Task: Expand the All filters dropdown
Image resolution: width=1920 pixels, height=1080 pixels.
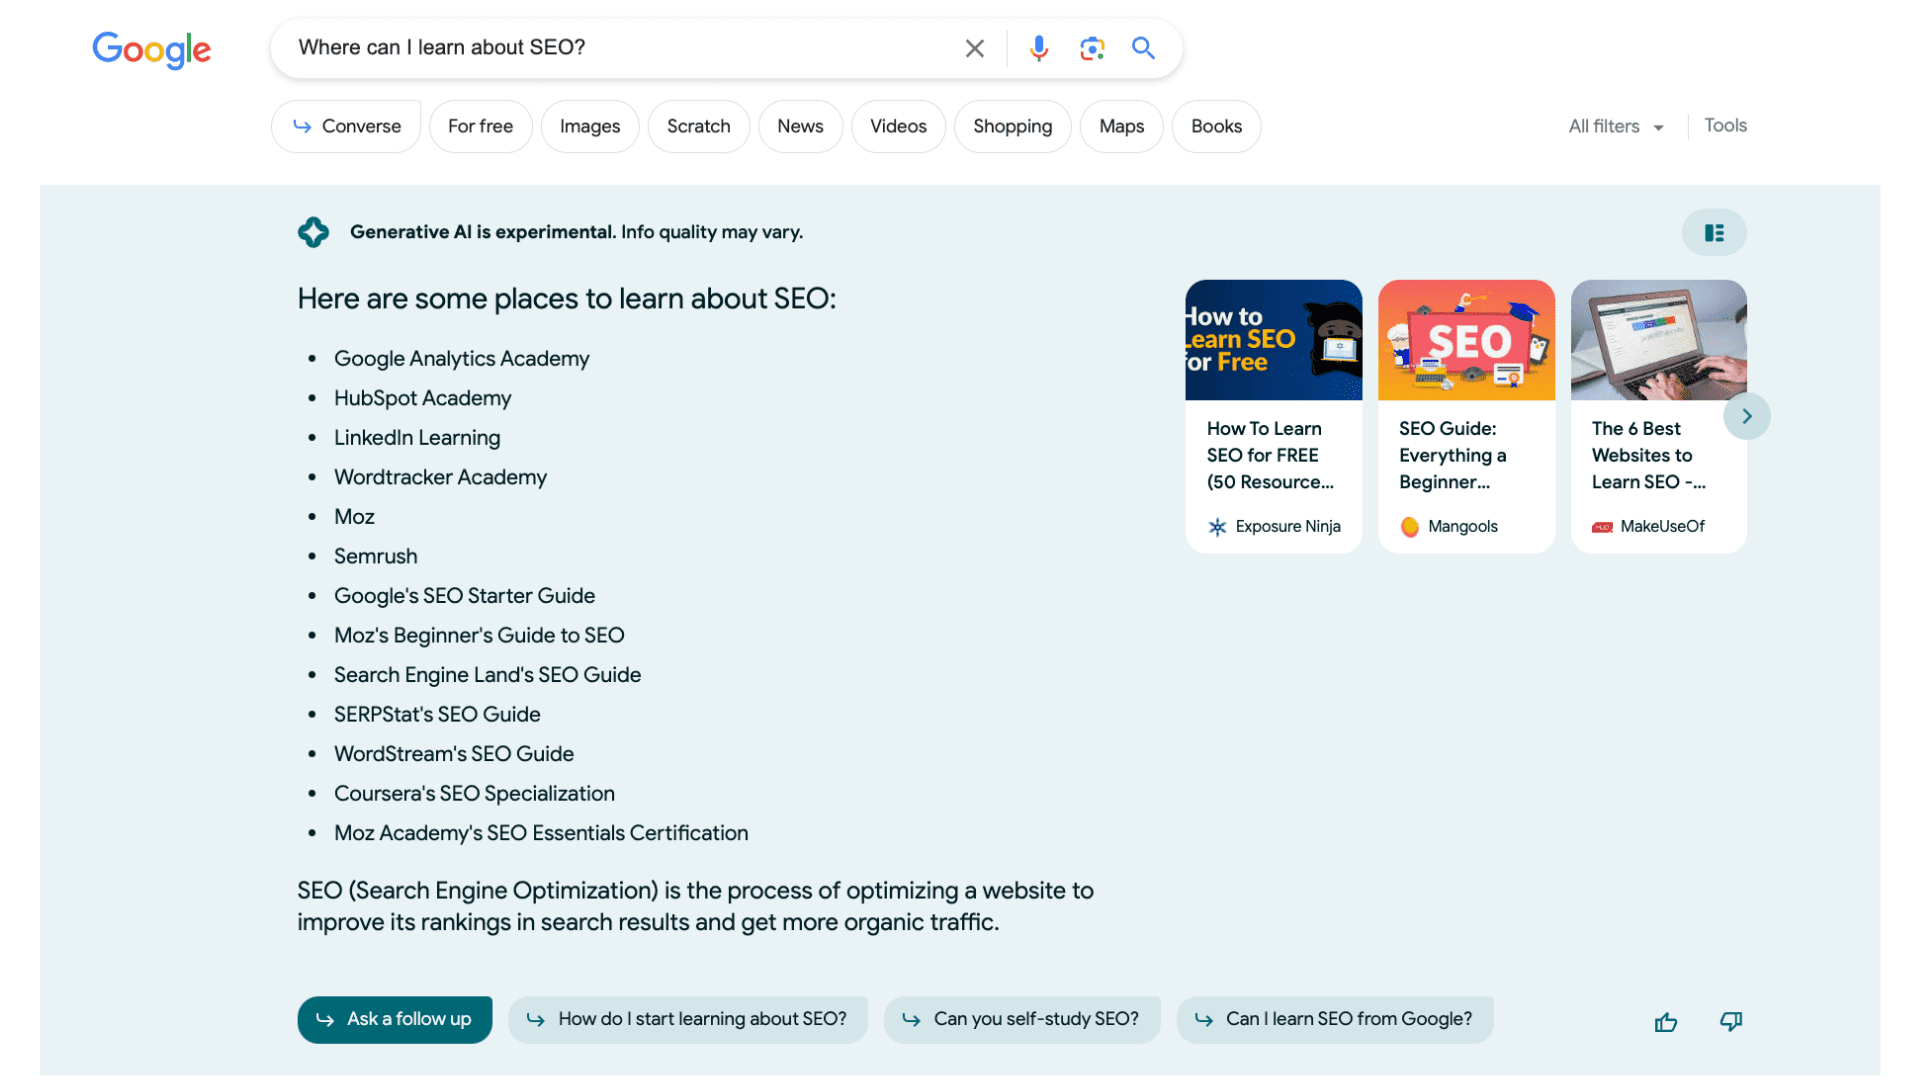Action: pyautogui.click(x=1615, y=126)
